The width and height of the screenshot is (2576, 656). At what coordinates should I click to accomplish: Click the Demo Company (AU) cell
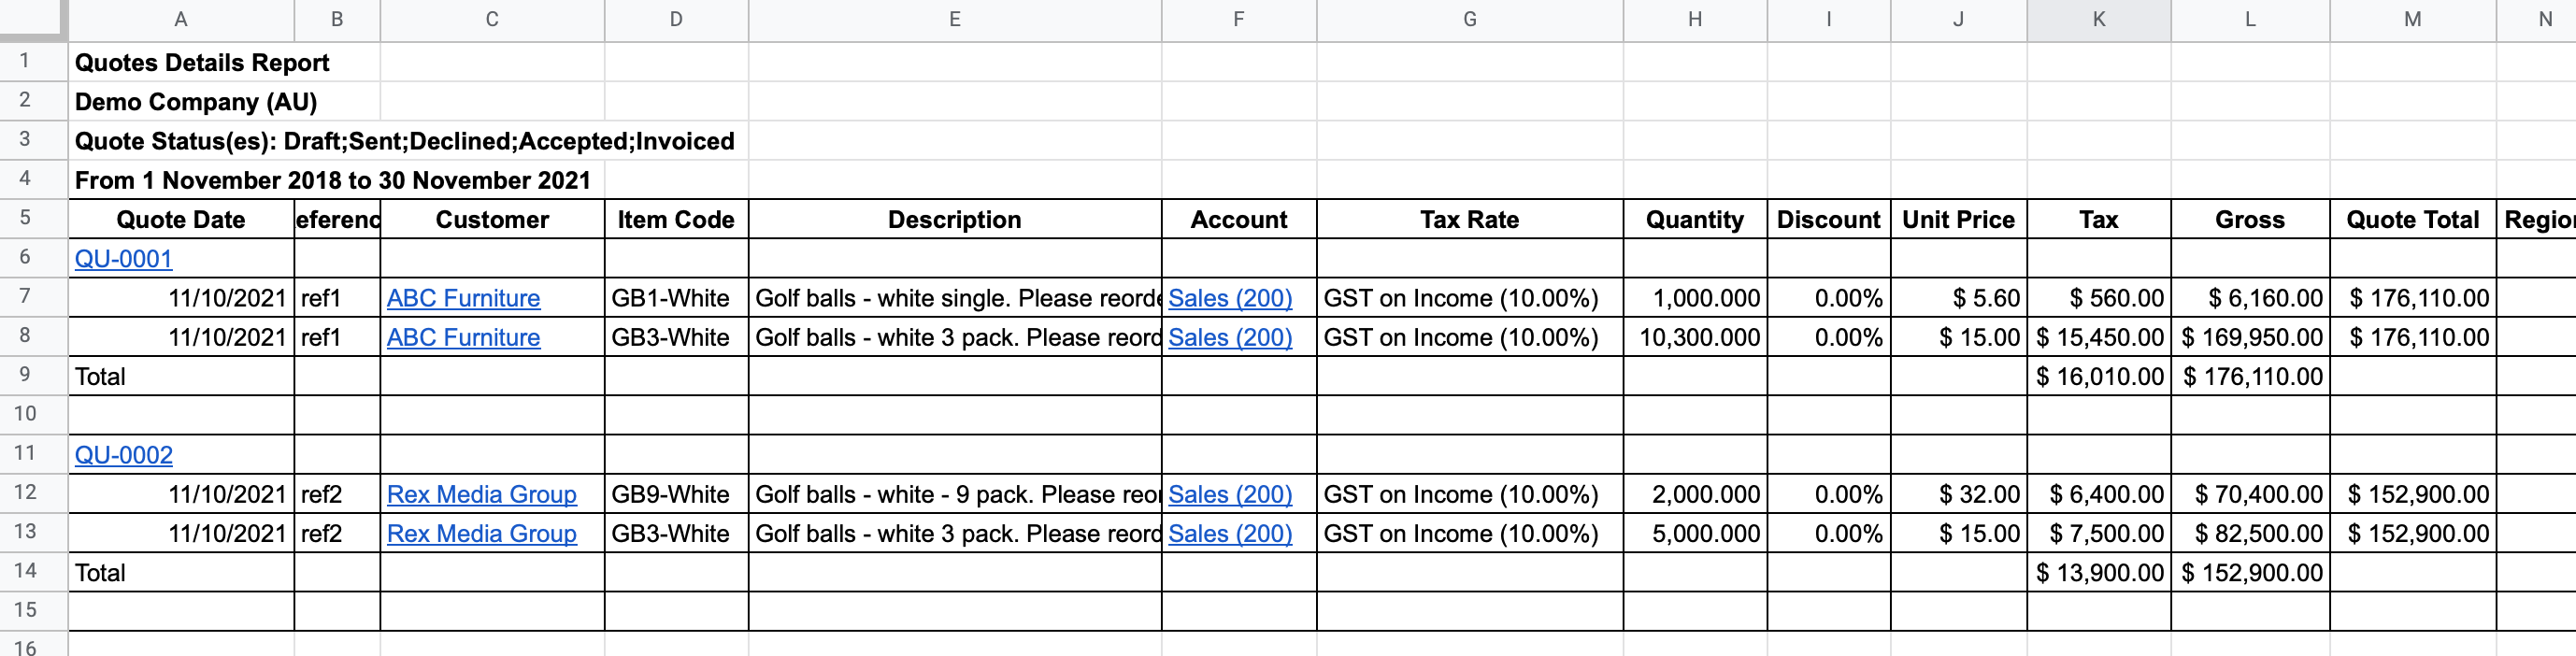click(x=196, y=102)
